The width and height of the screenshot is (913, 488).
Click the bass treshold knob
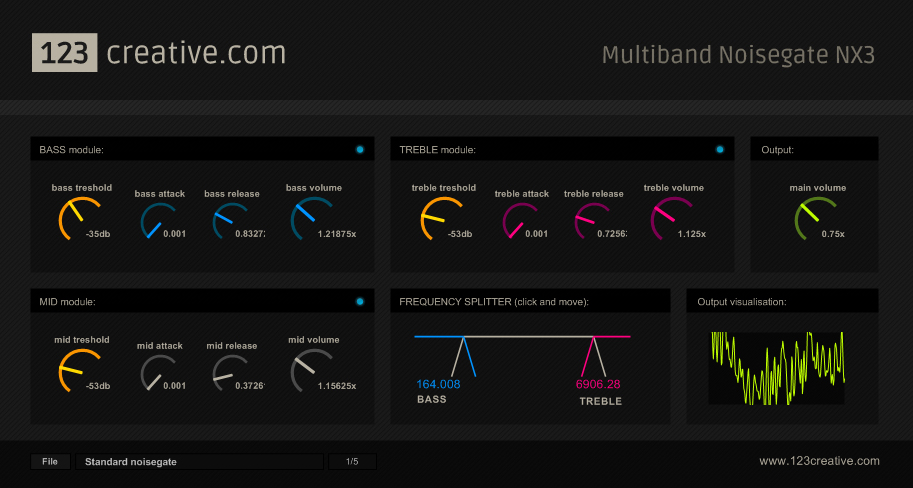80,218
